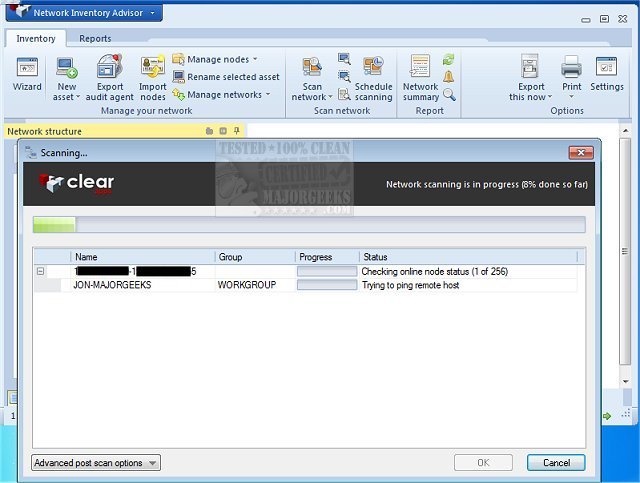The width and height of the screenshot is (640, 483).
Task: Click the magnifier icon in Report group
Action: tap(449, 94)
